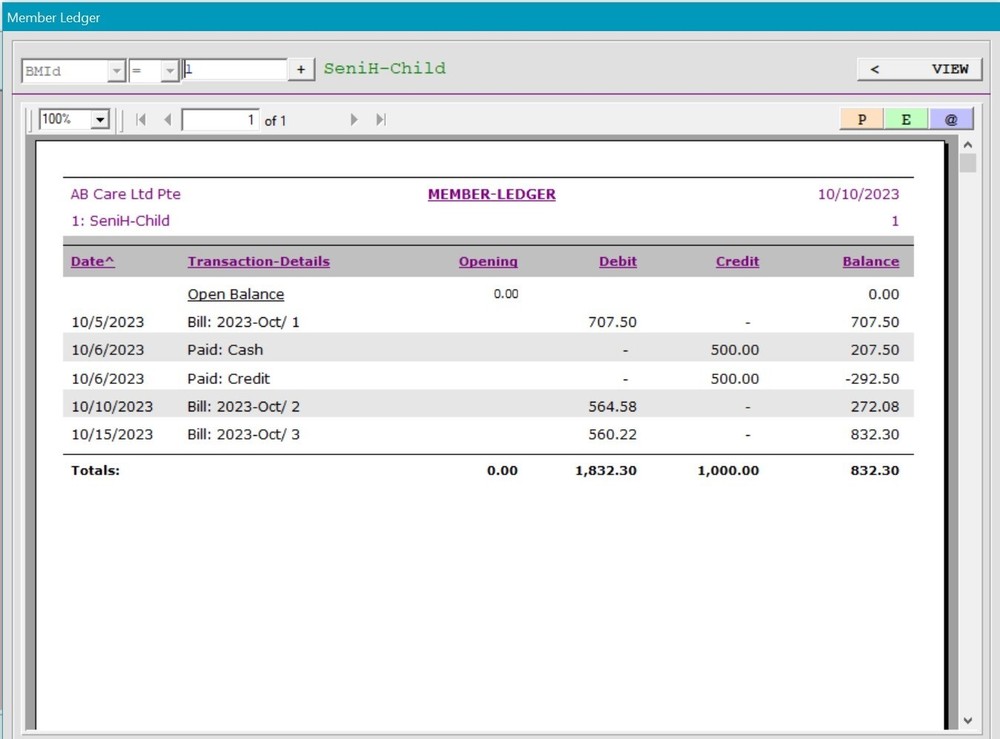
Task: Go to previous page of report
Action: (168, 119)
